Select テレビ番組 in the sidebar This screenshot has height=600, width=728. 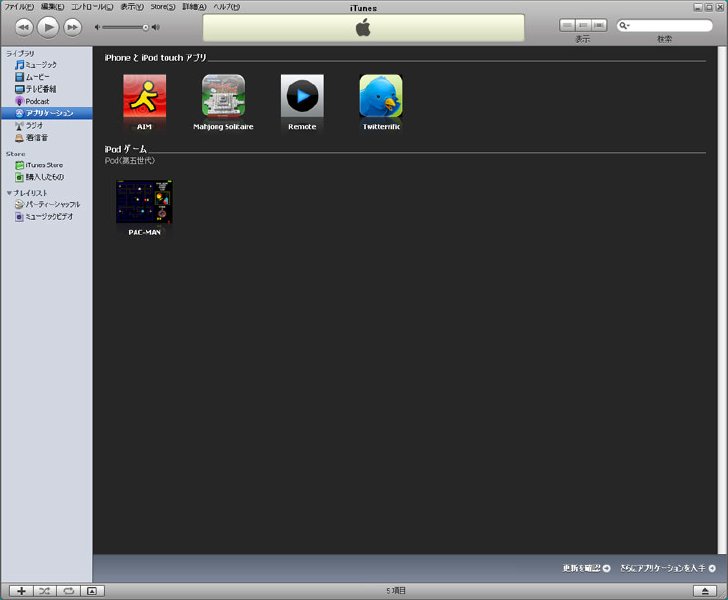(46, 89)
